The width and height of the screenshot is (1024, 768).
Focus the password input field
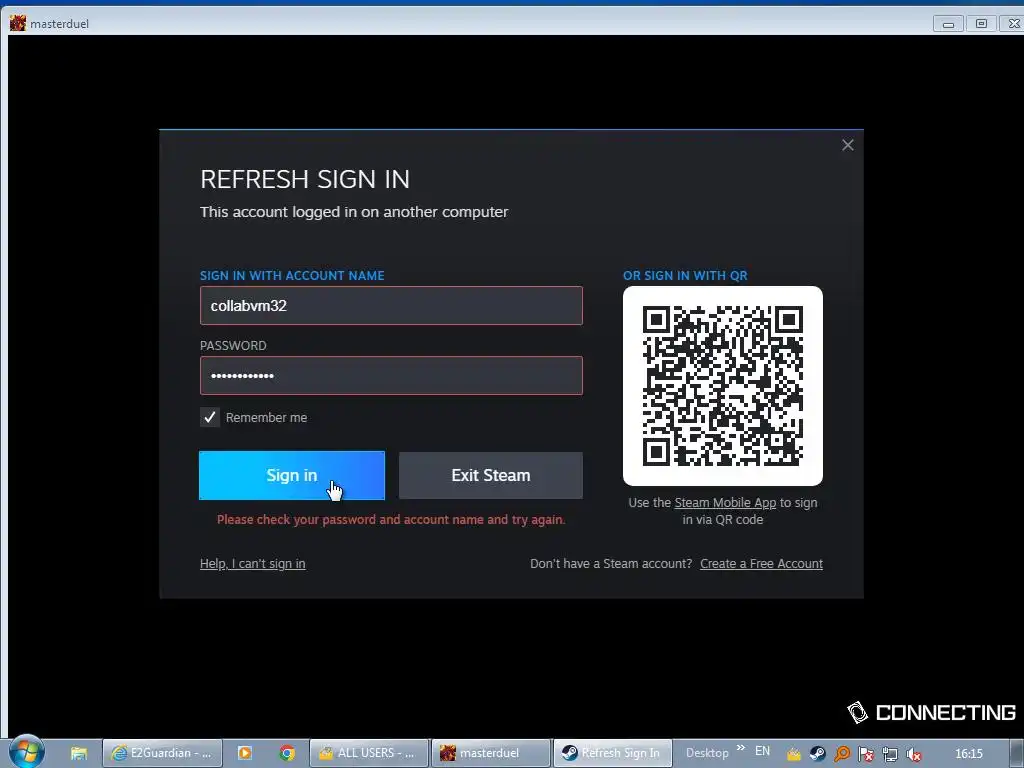(x=391, y=376)
